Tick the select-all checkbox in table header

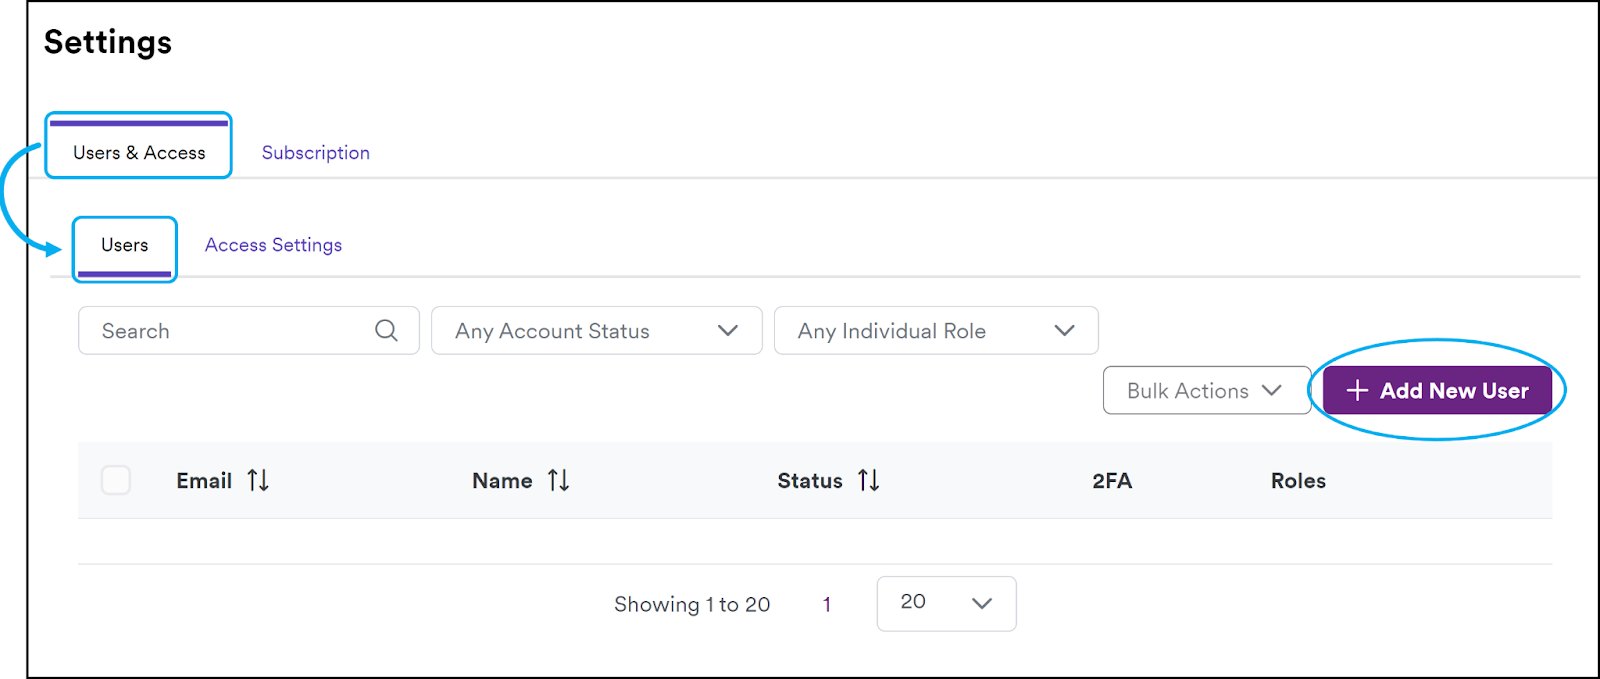tap(116, 480)
